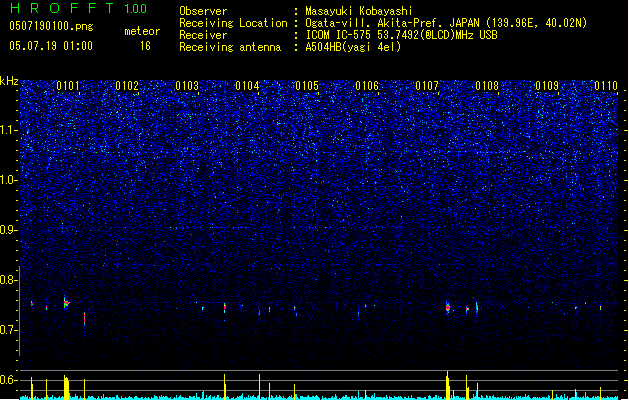Click the 0.7 kHz axis label
629x400 pixels.
(x=9, y=330)
